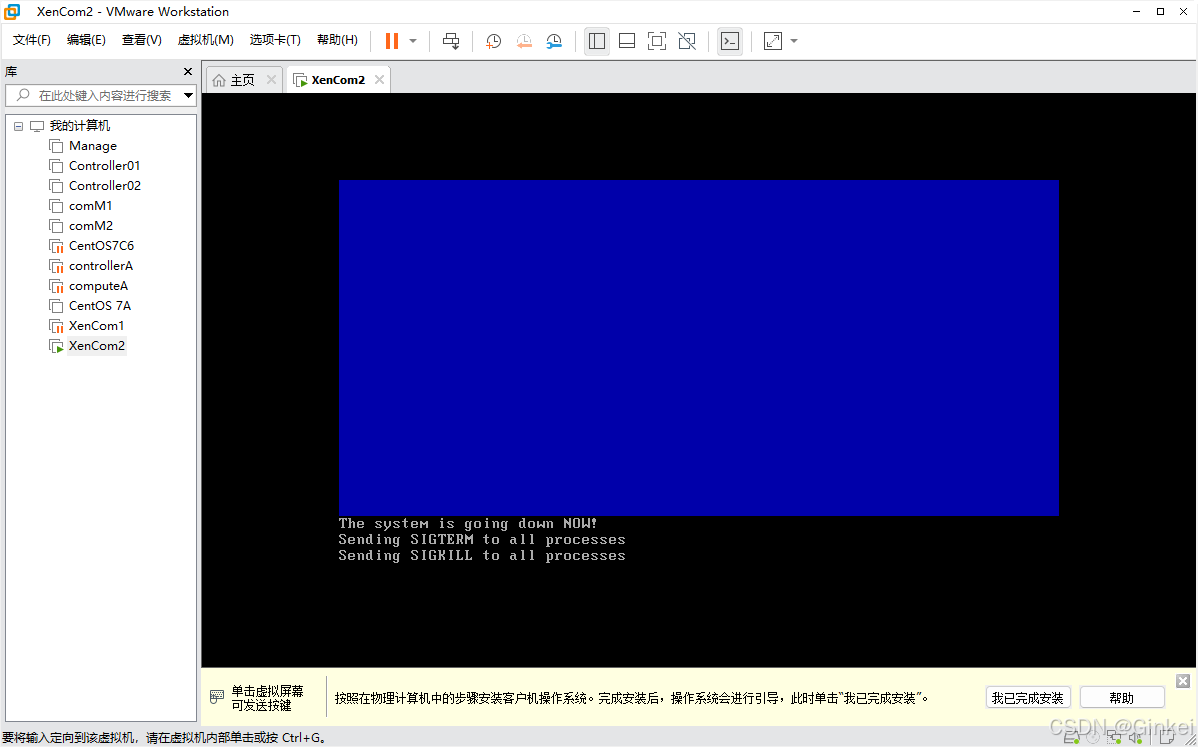Close the XenCom2 tab

coord(379,80)
